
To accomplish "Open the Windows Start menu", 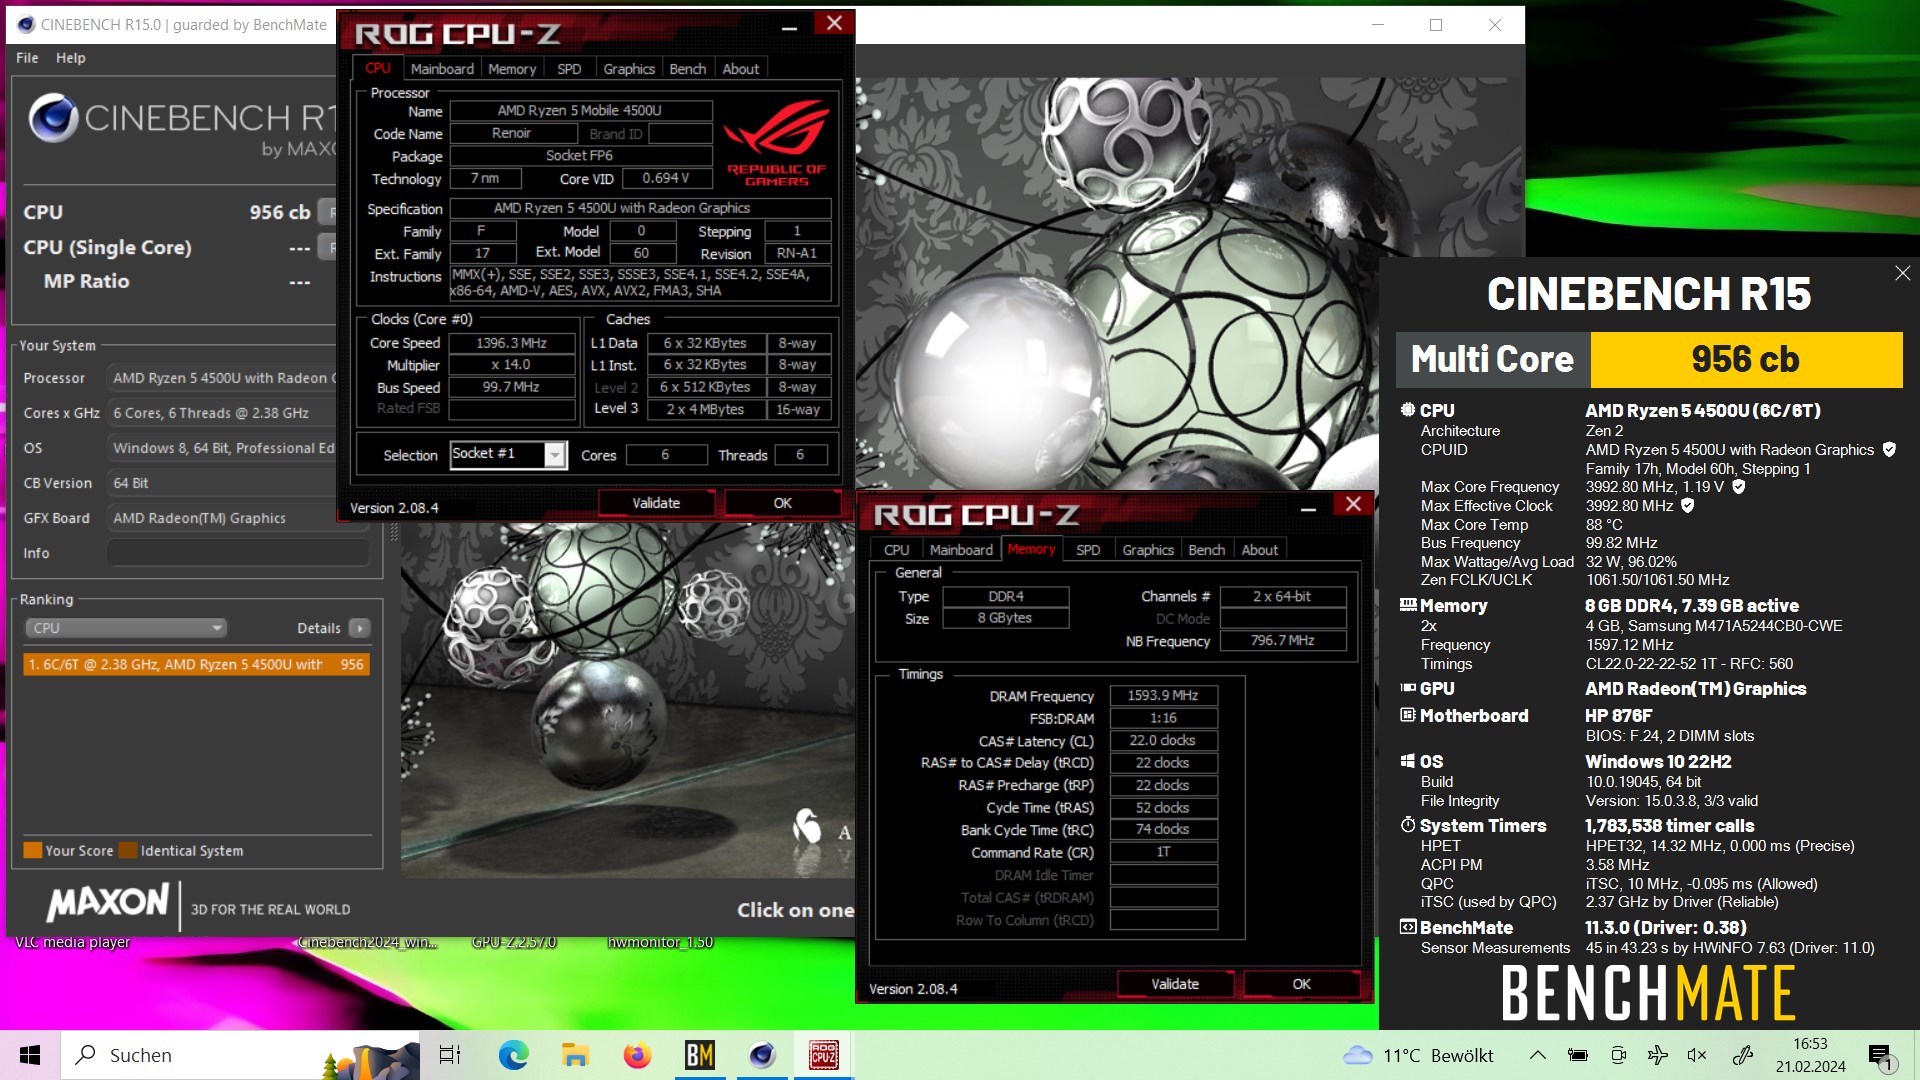I will point(30,1055).
